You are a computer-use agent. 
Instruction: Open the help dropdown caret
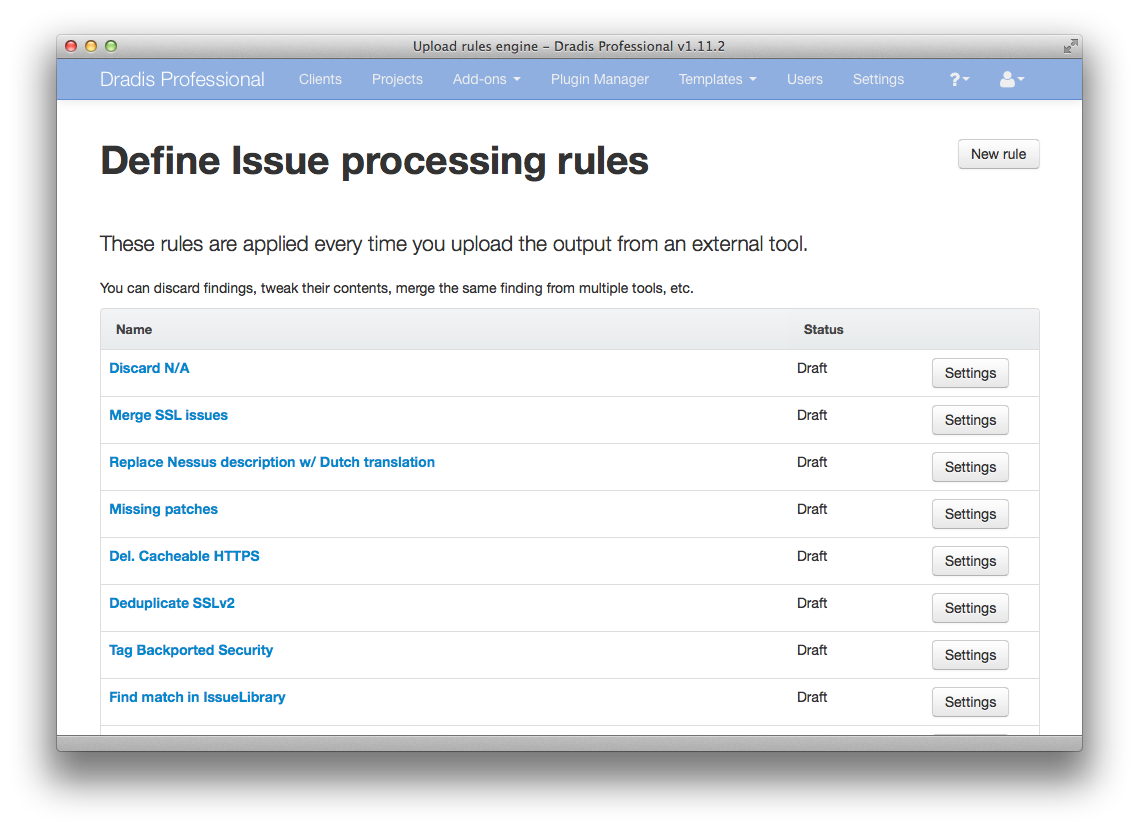pyautogui.click(x=965, y=79)
